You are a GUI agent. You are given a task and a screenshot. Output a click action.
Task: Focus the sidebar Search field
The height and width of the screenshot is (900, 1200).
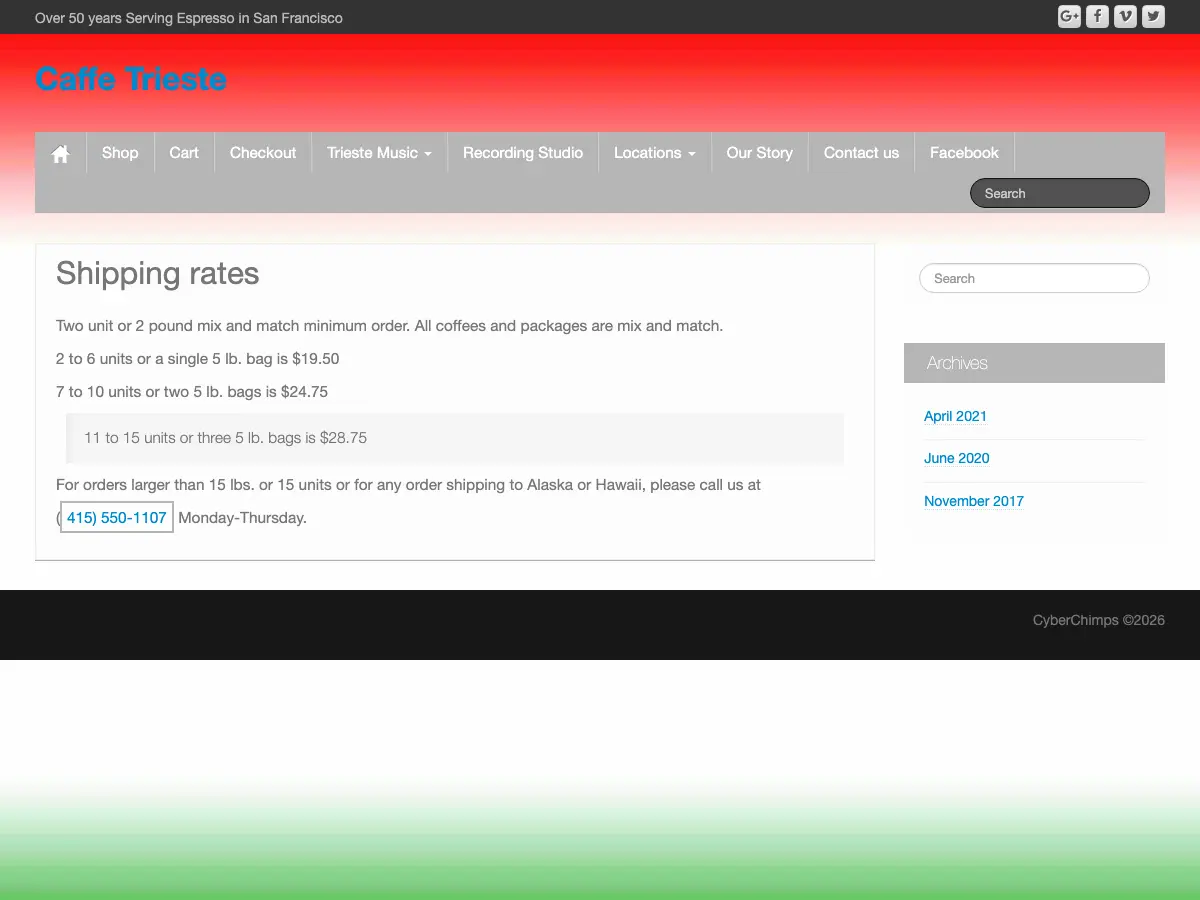point(1034,278)
